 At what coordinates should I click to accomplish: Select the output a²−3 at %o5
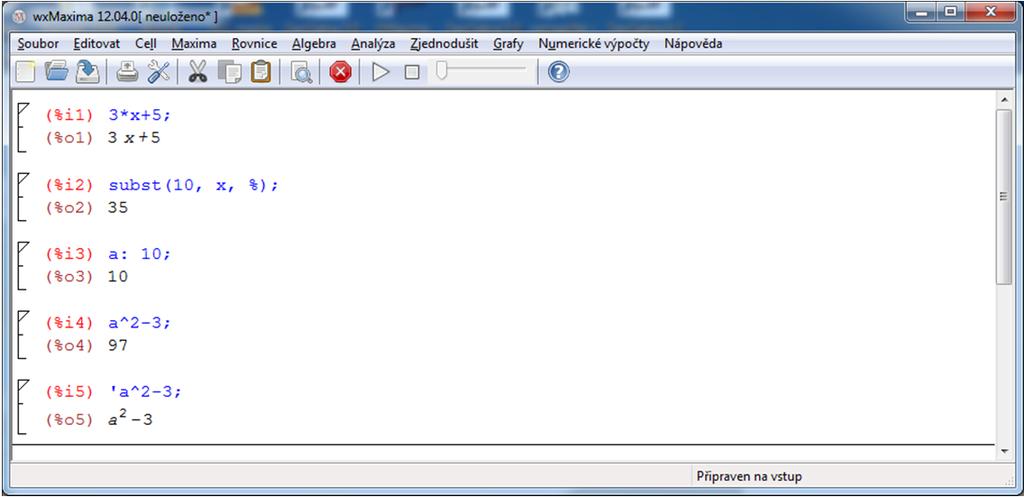tap(131, 418)
